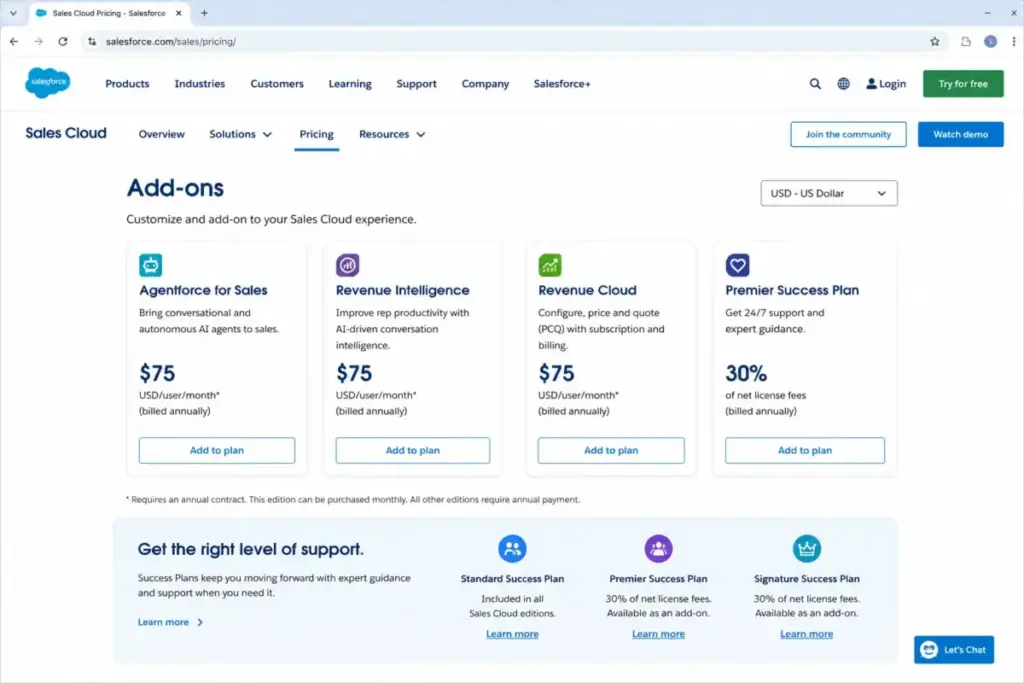Reload the page with the refresh icon
The width and height of the screenshot is (1024, 683).
[63, 41]
